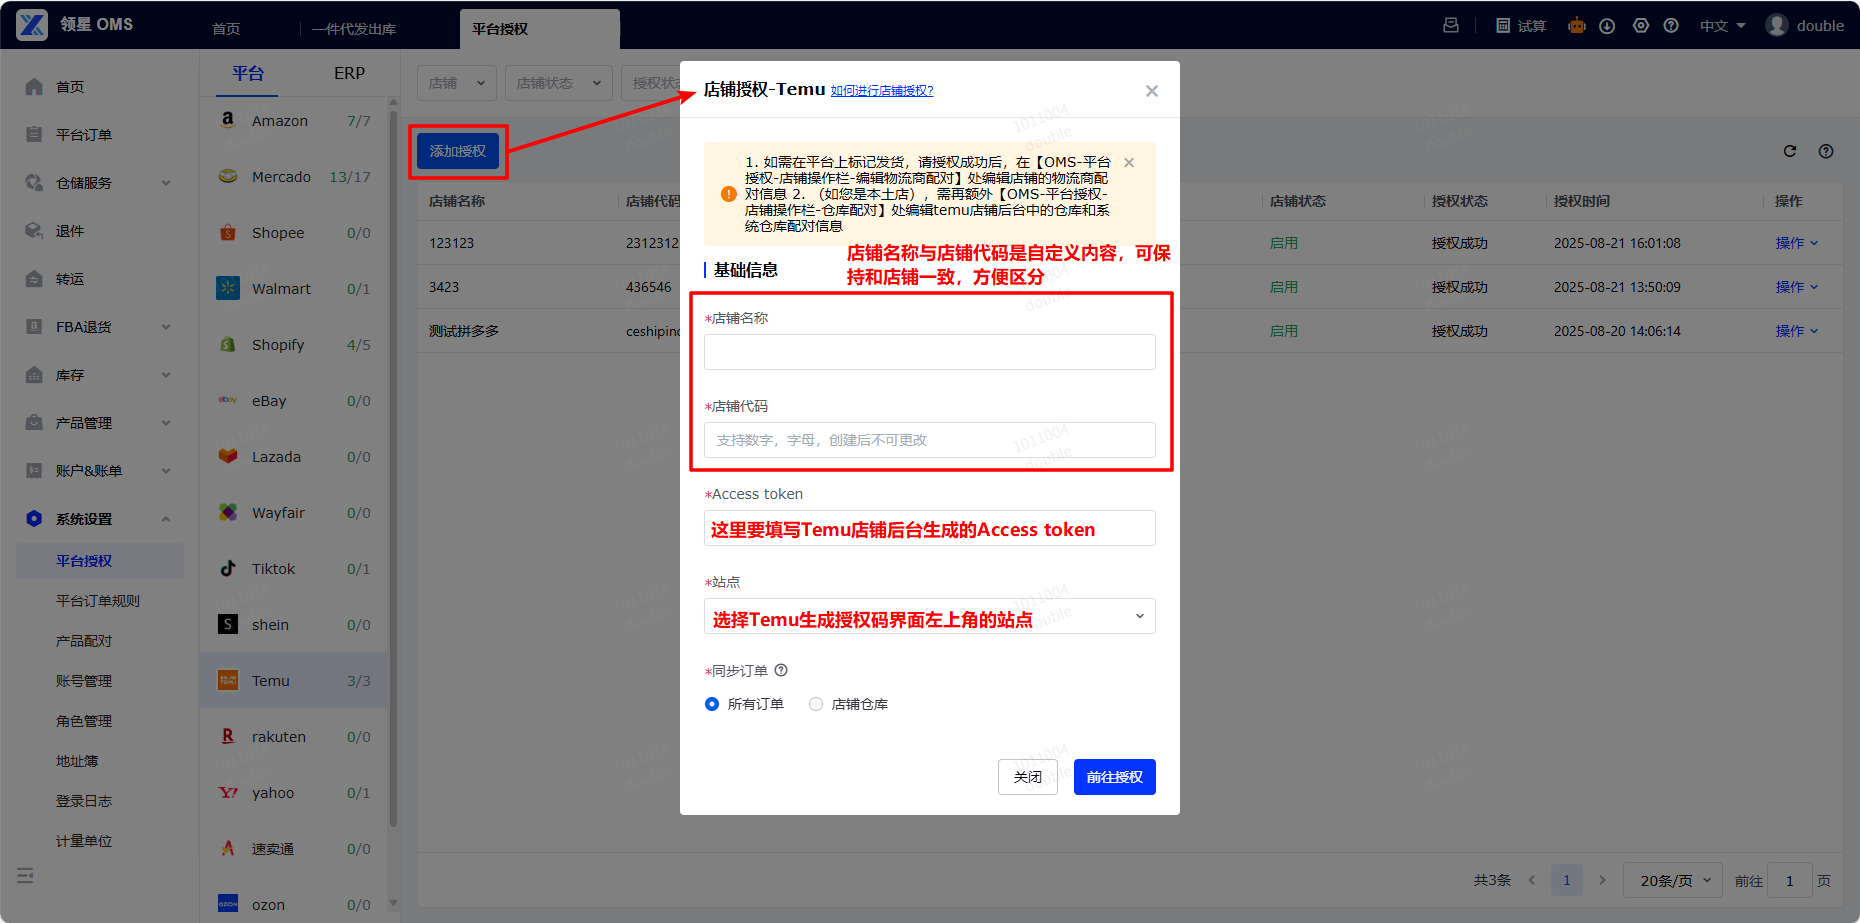
Task: Focus the Access token input field
Action: coord(930,528)
